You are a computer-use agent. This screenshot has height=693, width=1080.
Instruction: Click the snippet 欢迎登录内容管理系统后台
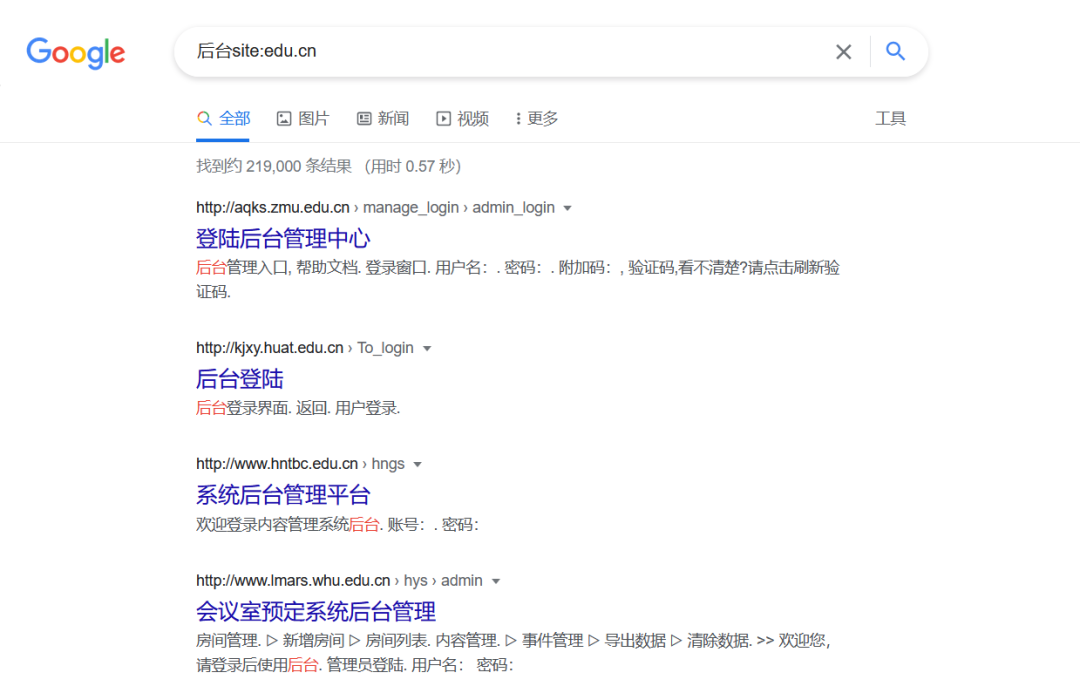click(x=337, y=525)
